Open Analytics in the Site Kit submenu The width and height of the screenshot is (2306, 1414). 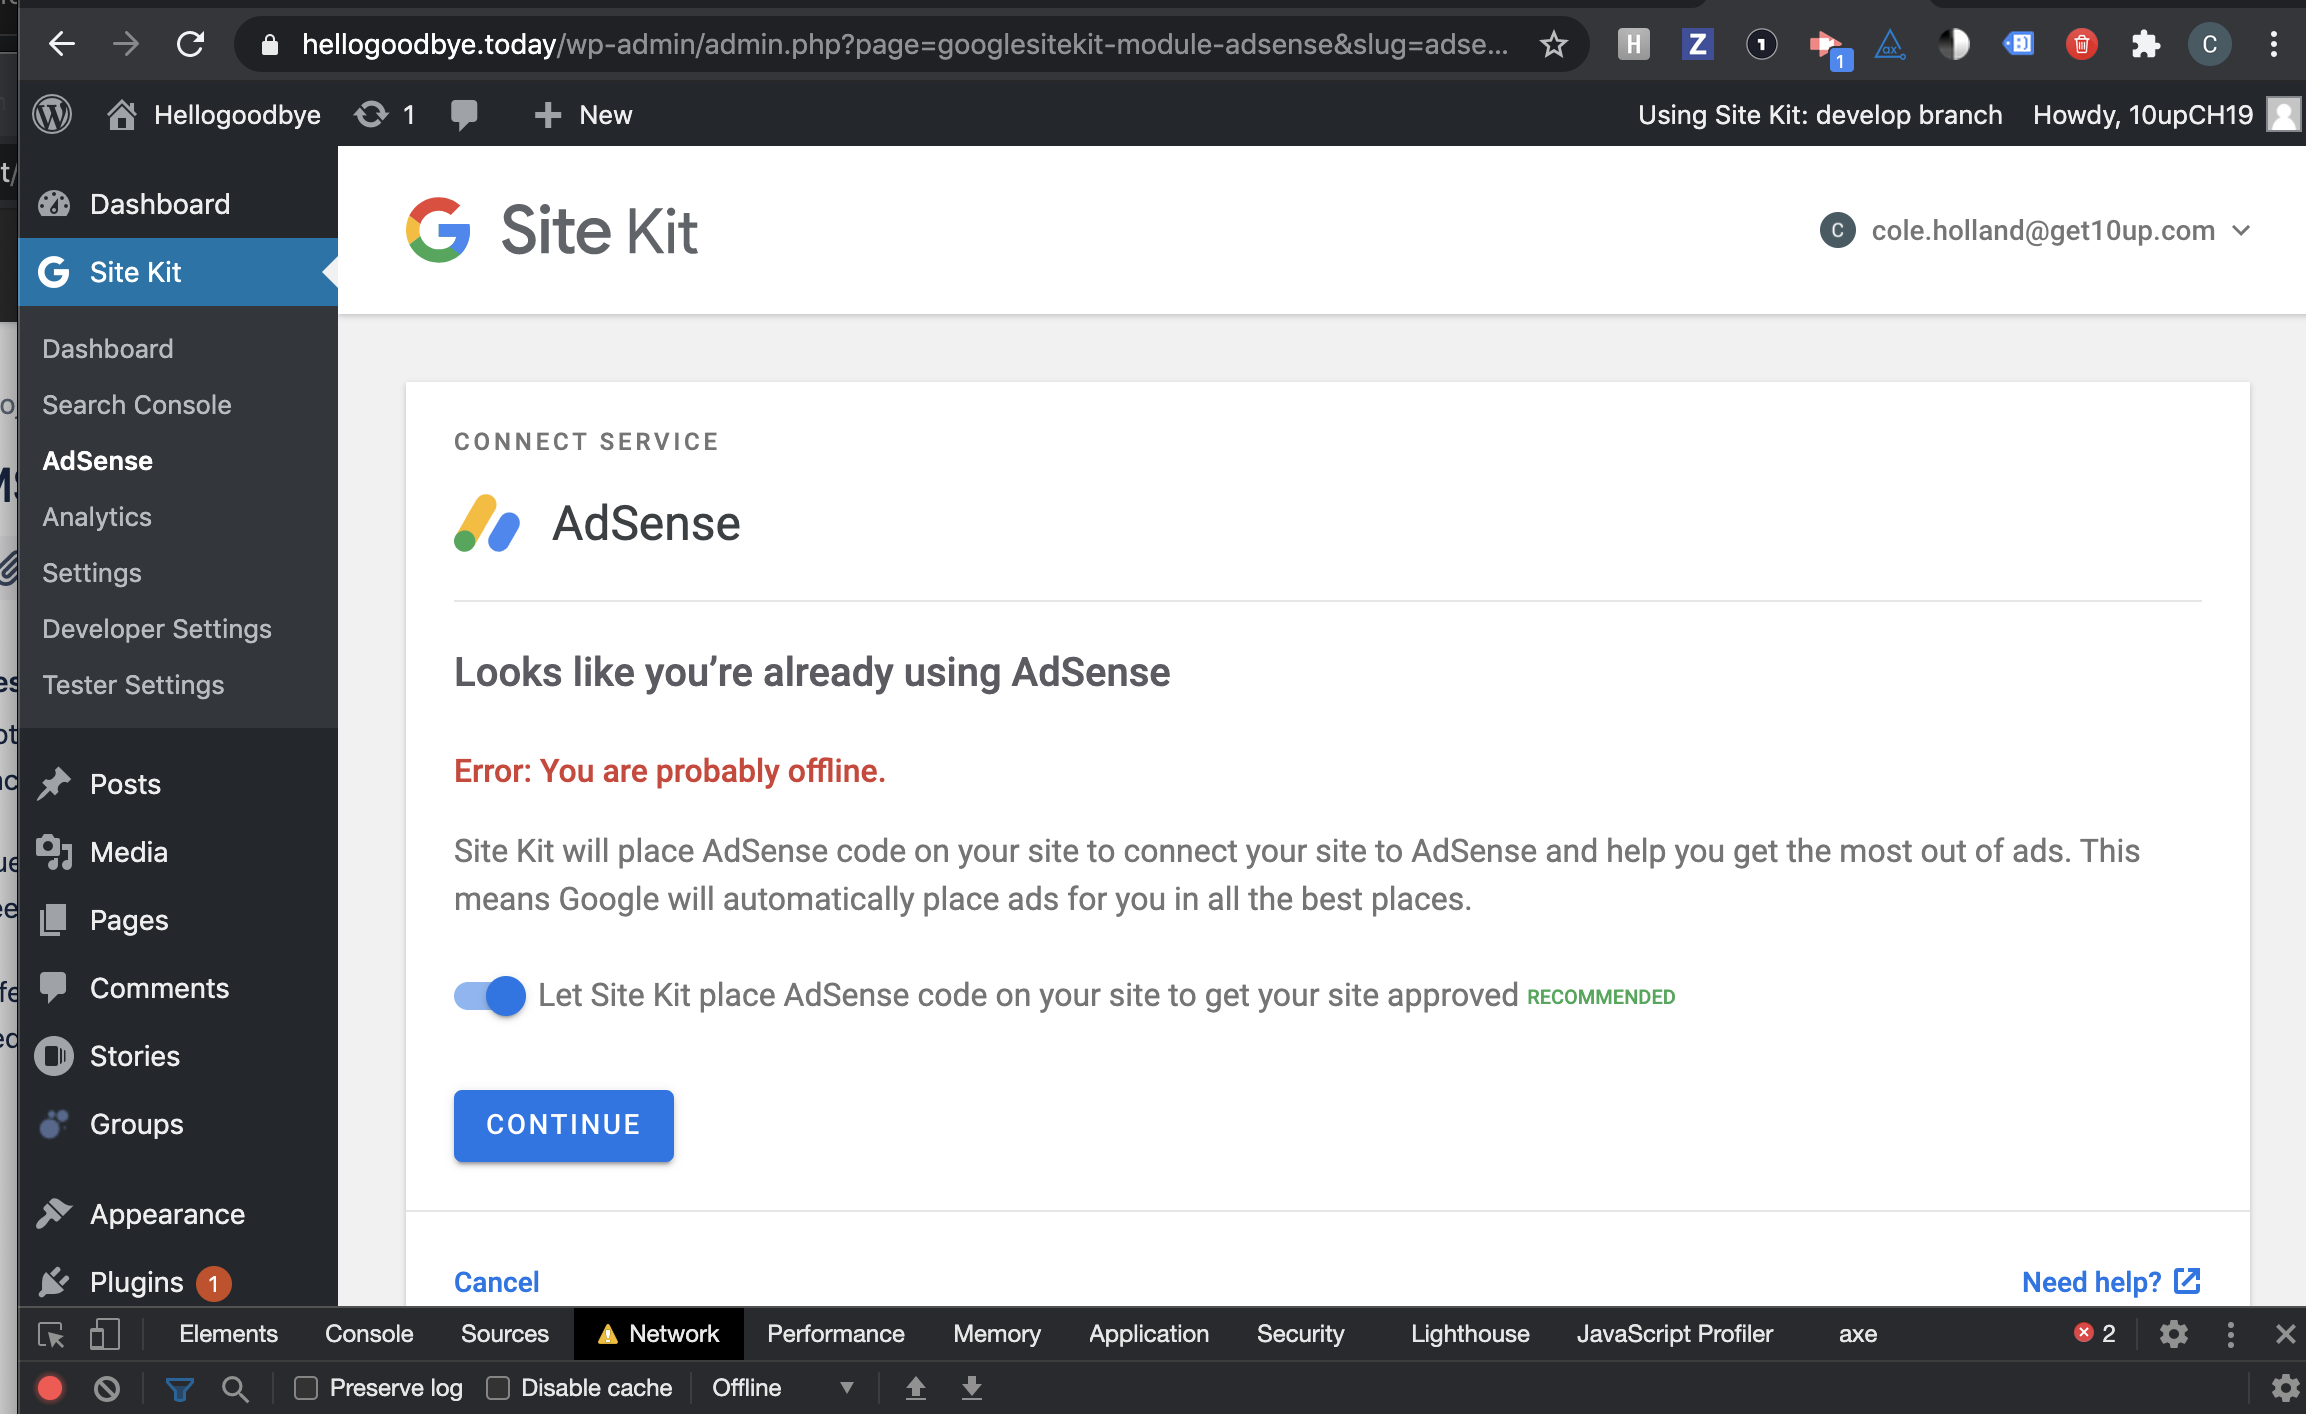click(x=96, y=517)
